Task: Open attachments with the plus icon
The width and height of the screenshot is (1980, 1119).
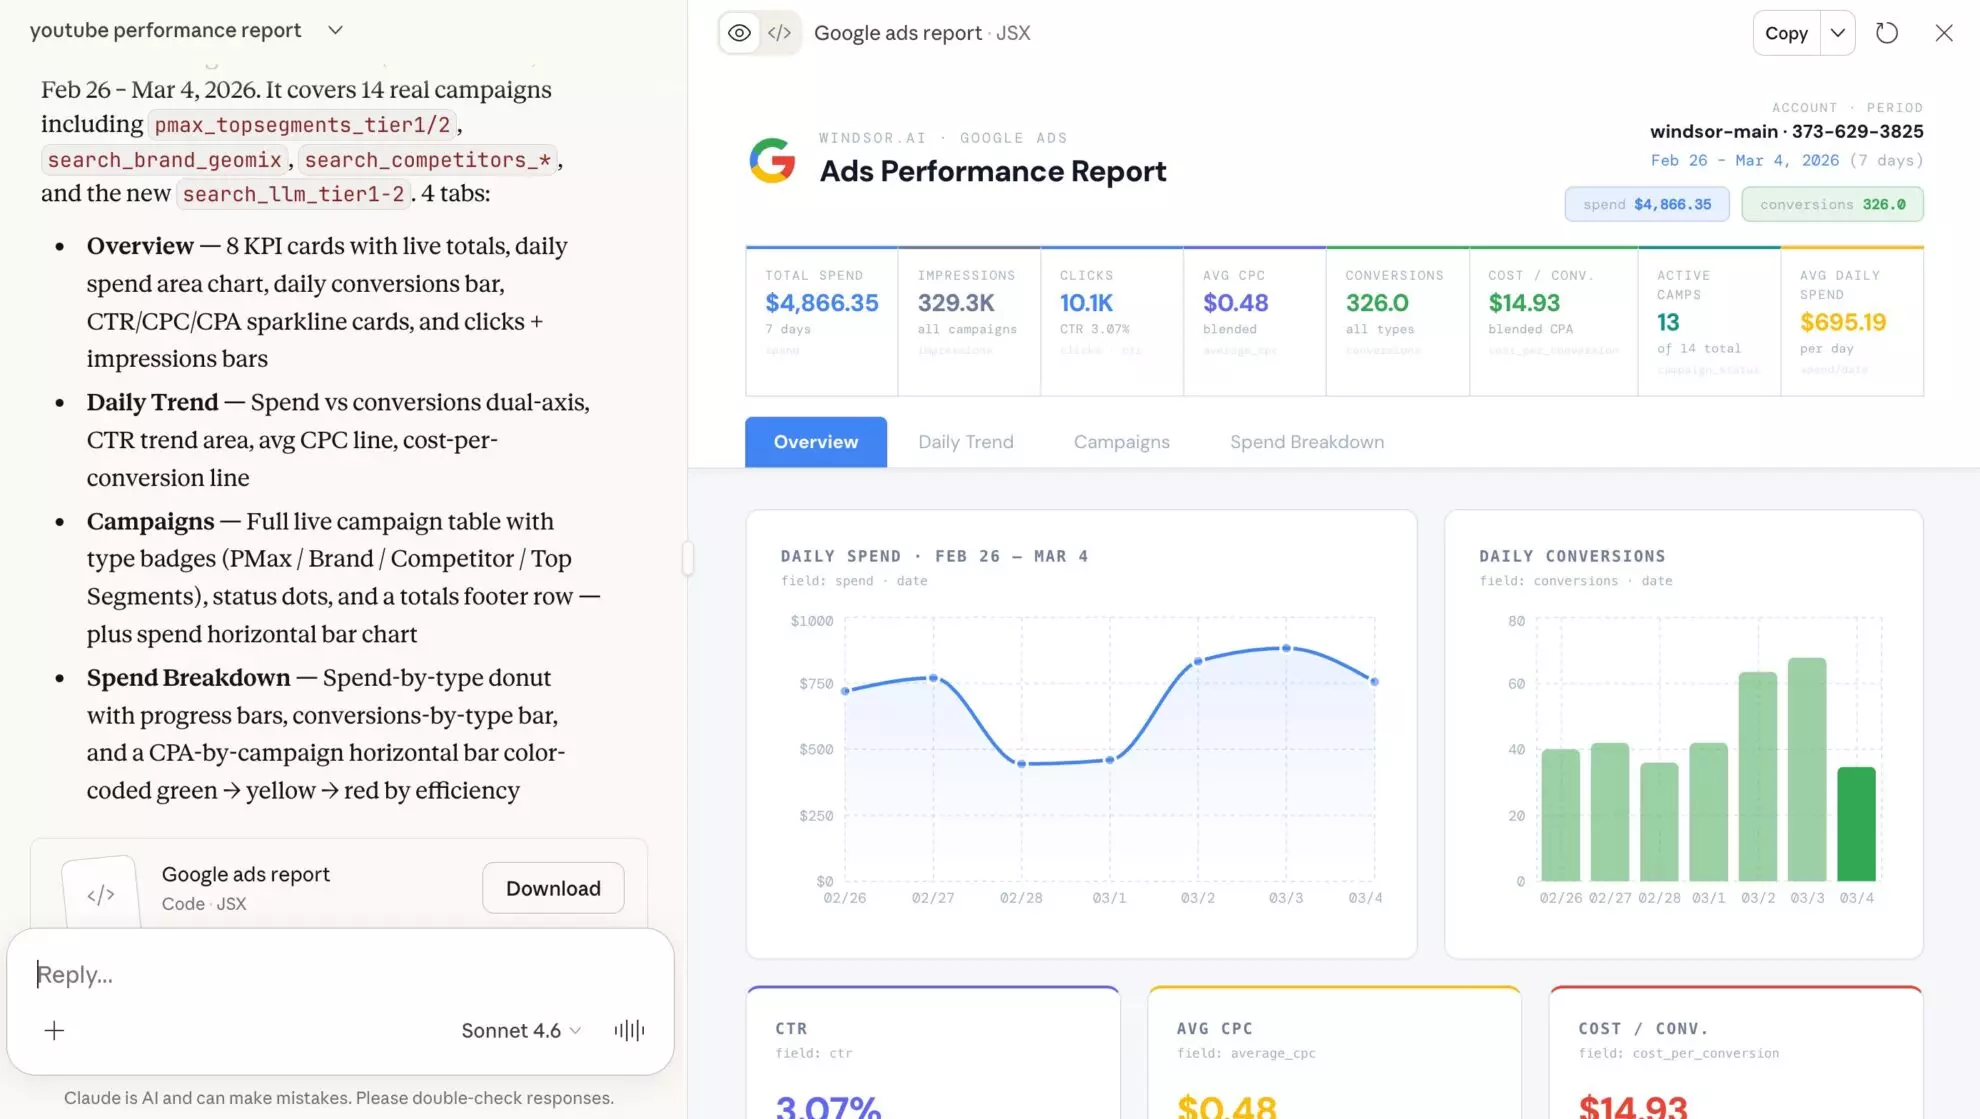Action: click(54, 1030)
